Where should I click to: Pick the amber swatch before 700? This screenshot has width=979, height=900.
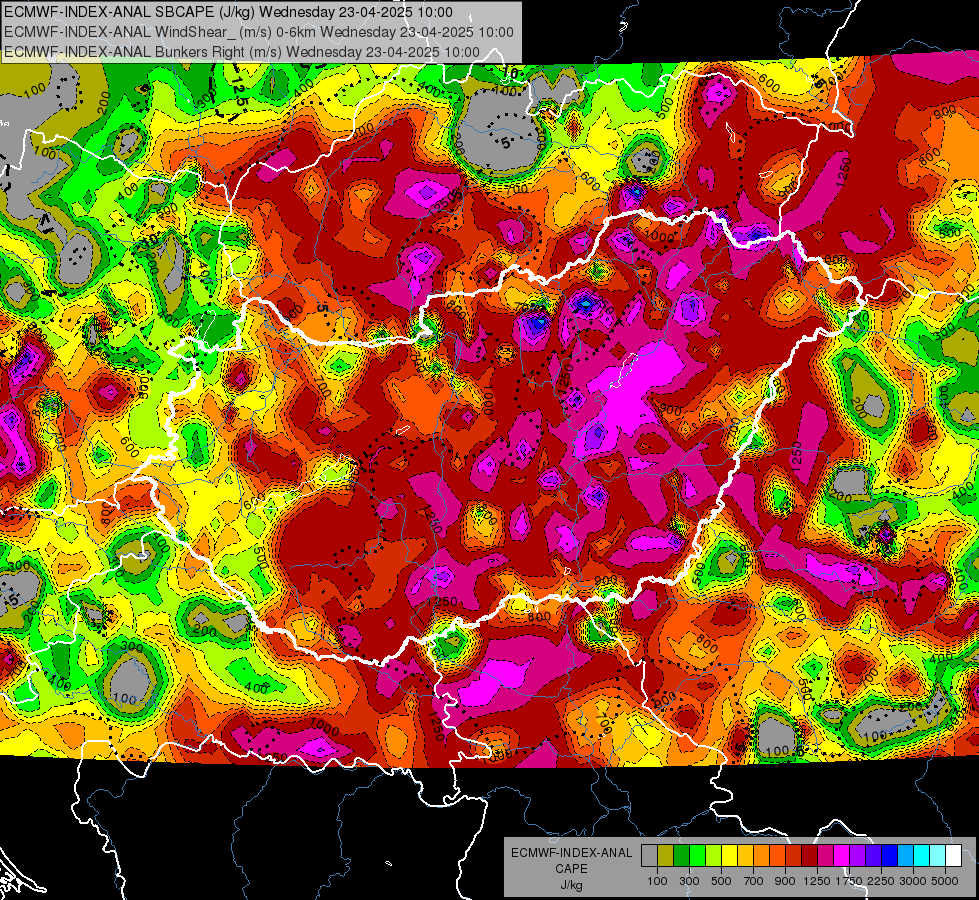[745, 855]
